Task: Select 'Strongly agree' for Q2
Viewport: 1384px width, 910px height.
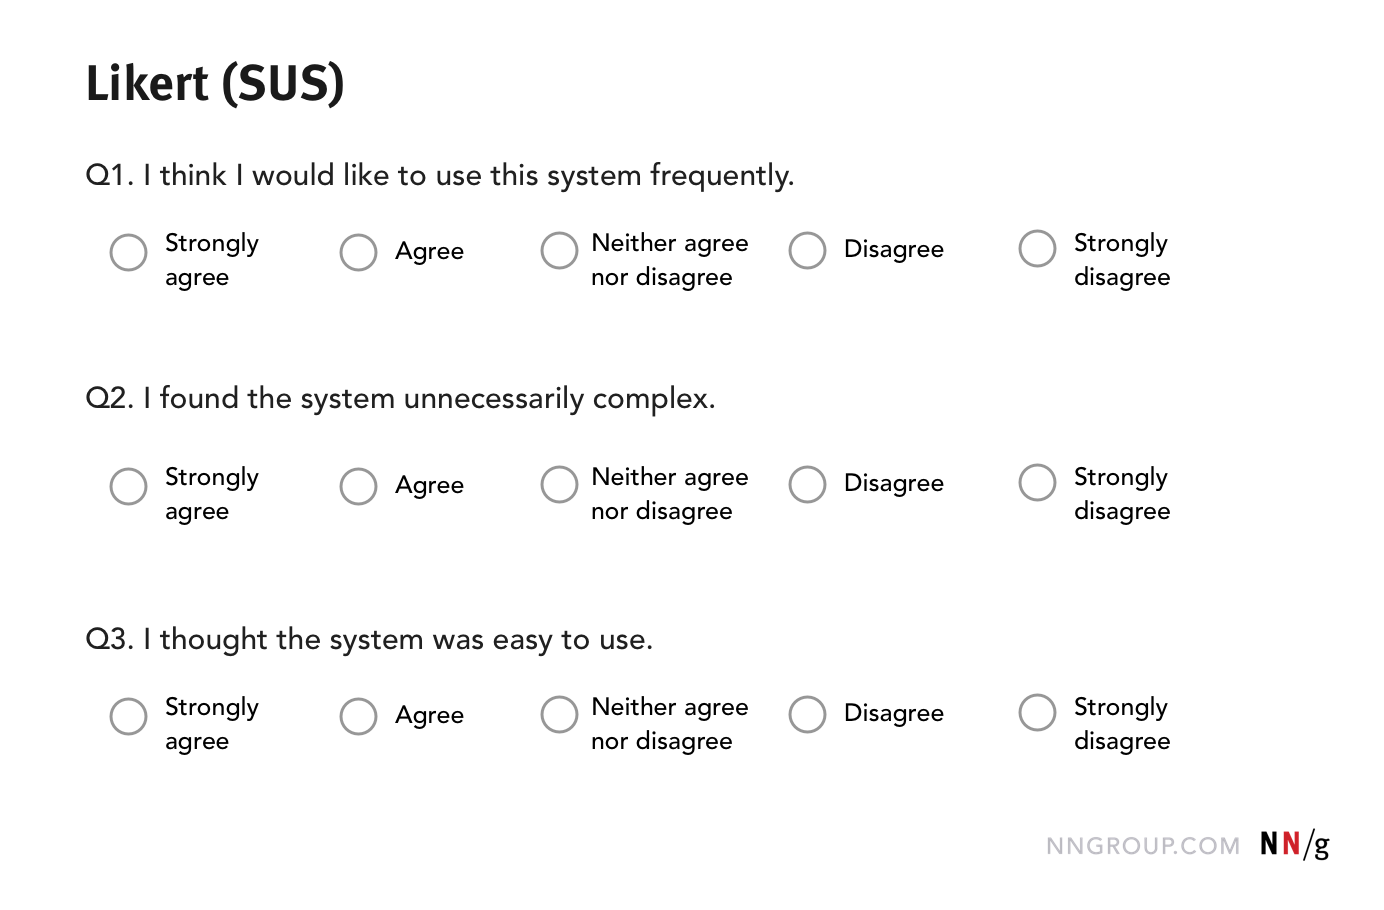Action: coord(128,487)
